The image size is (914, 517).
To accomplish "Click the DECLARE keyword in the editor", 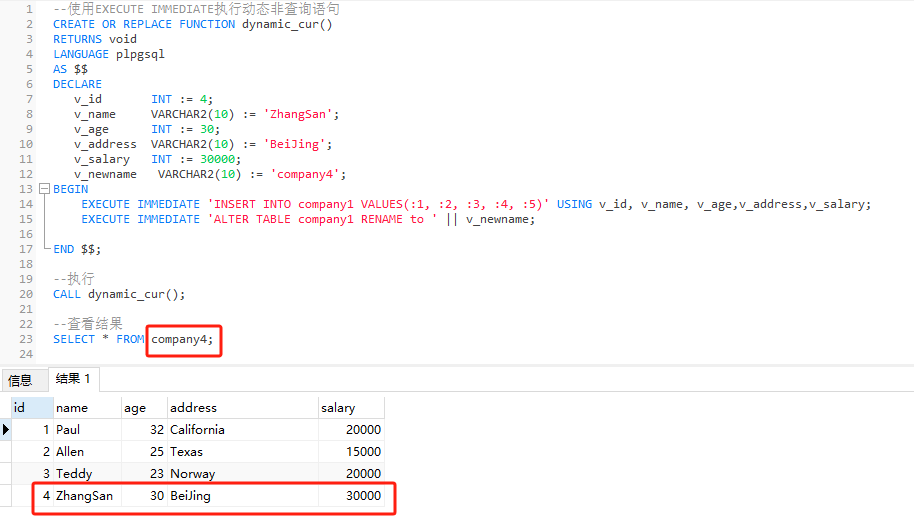I will (78, 84).
